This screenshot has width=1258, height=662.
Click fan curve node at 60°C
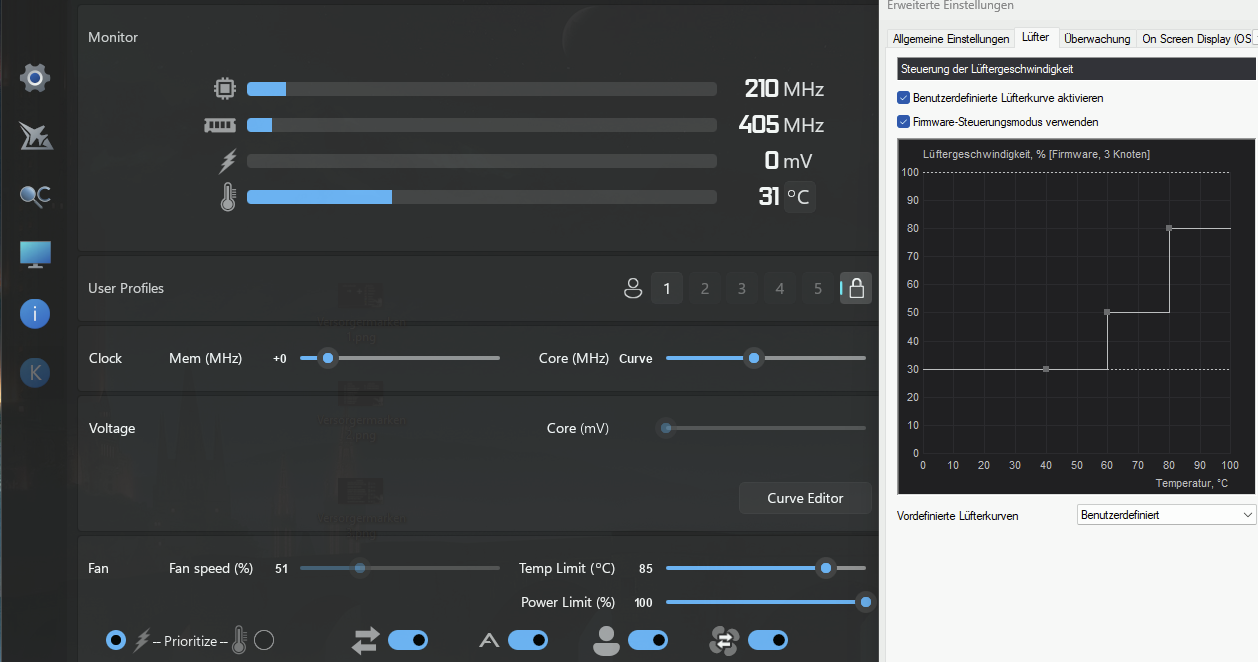tap(1107, 312)
